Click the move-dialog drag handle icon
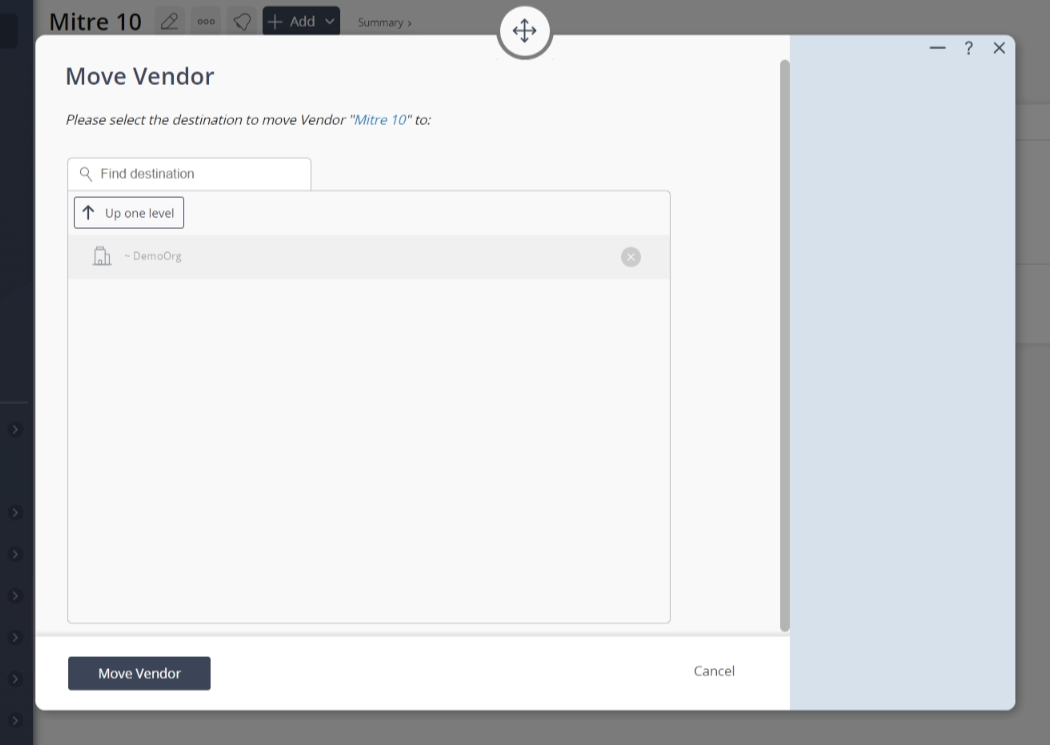The image size is (1050, 745). click(x=524, y=31)
